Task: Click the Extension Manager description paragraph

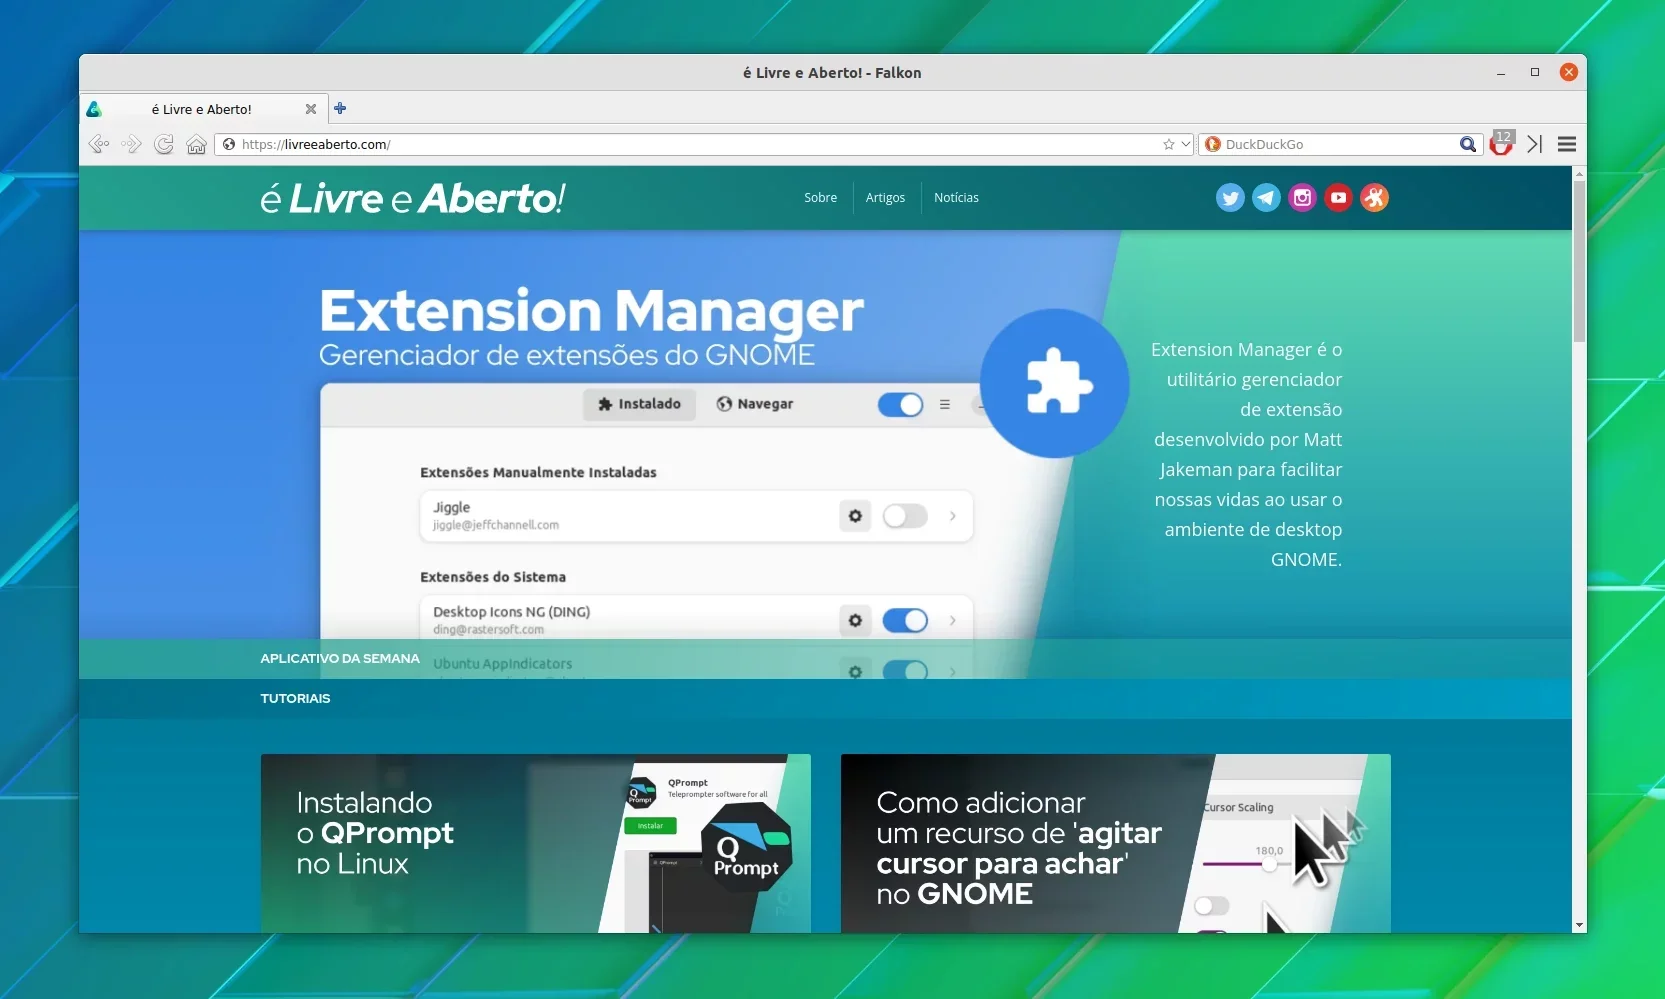Action: (x=1246, y=454)
